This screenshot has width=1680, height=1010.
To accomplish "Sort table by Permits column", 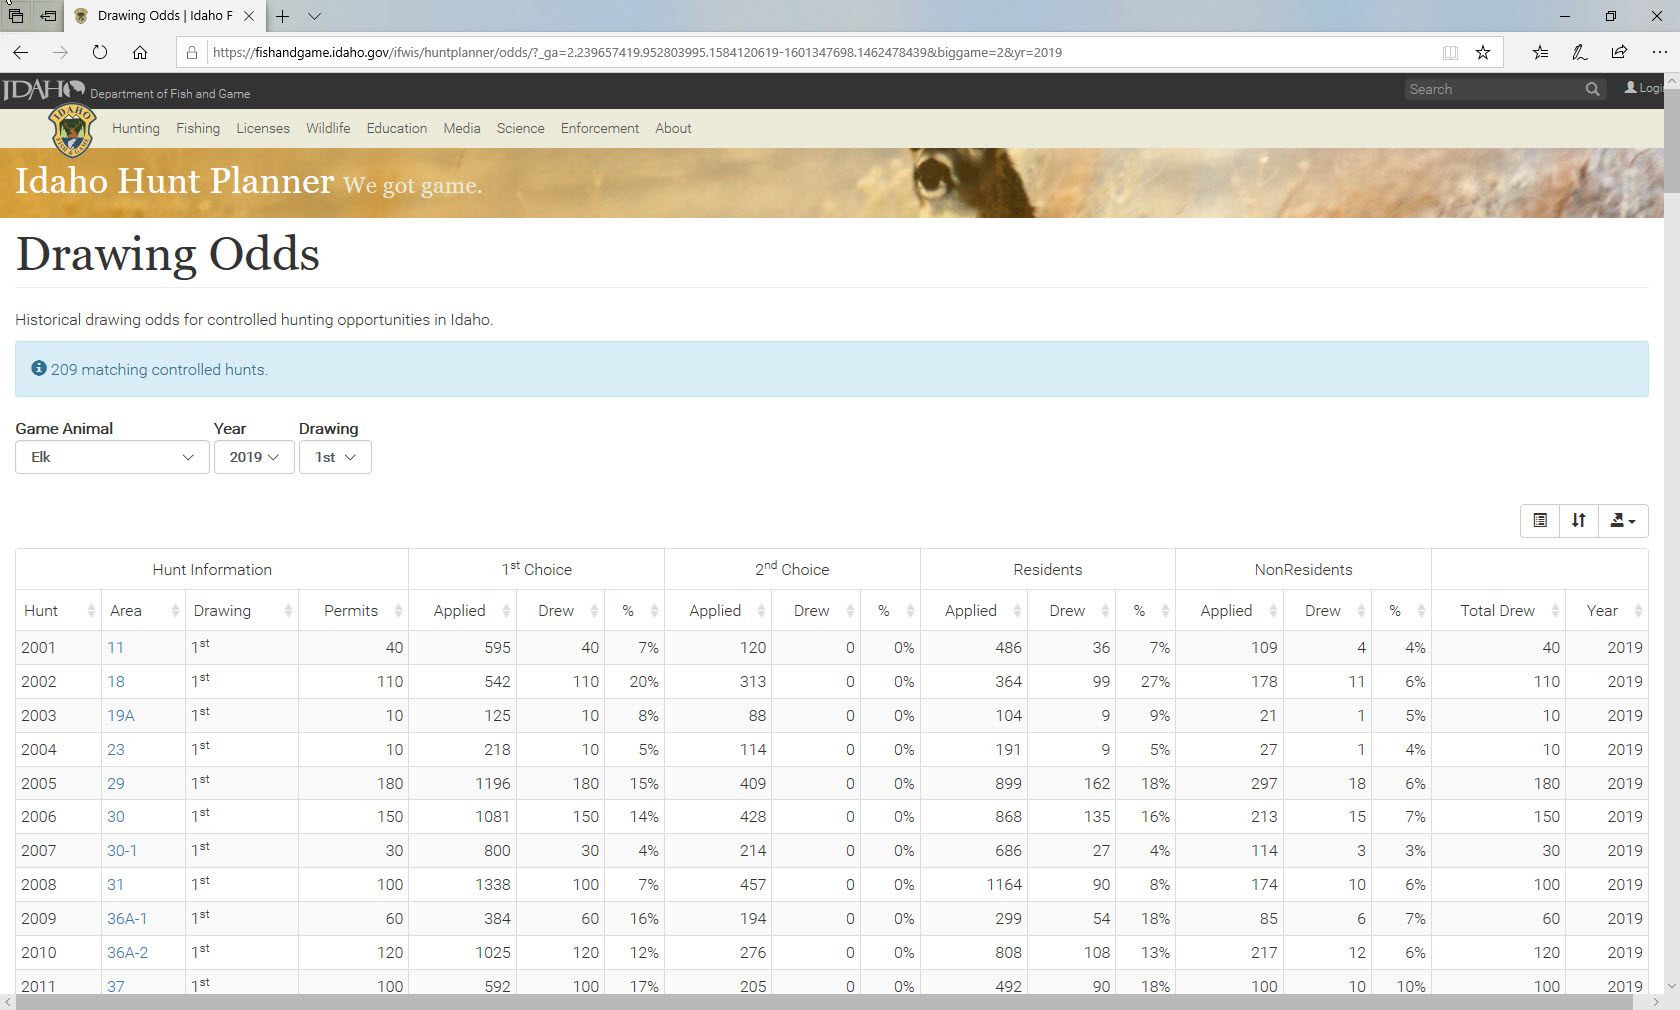I will pyautogui.click(x=352, y=611).
